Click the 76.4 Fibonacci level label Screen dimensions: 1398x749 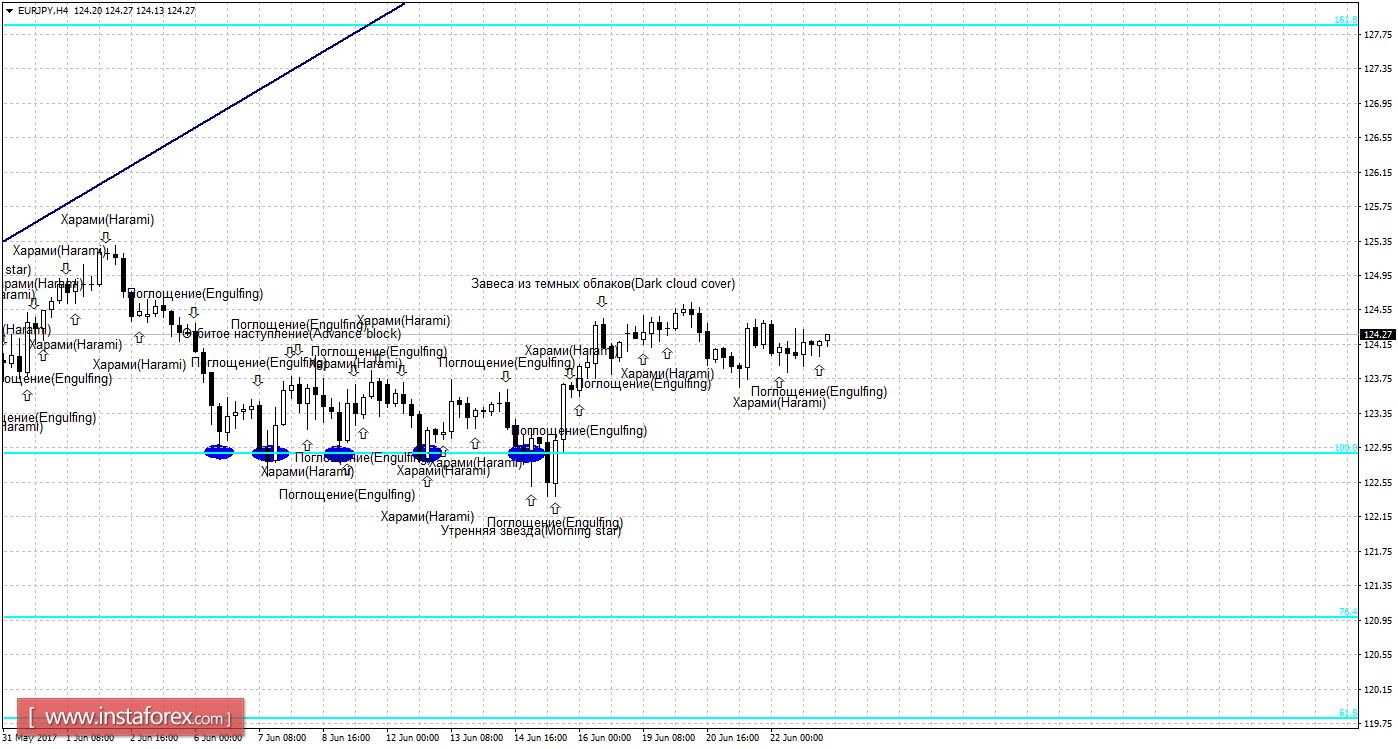[x=1348, y=612]
